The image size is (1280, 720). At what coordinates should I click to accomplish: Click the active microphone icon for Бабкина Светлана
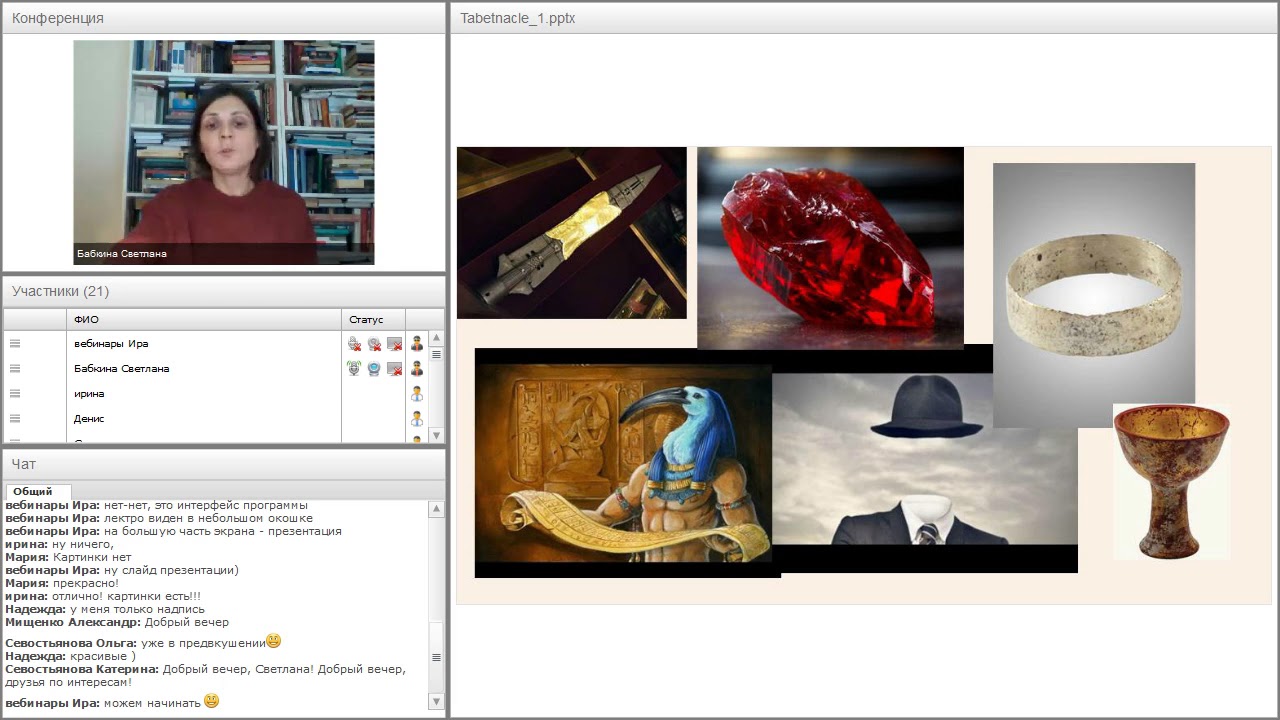point(354,369)
